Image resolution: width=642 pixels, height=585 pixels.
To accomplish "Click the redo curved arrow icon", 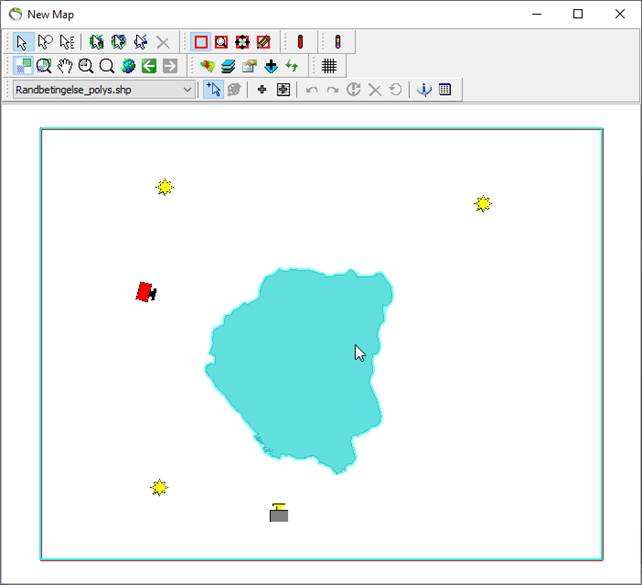I will [332, 90].
